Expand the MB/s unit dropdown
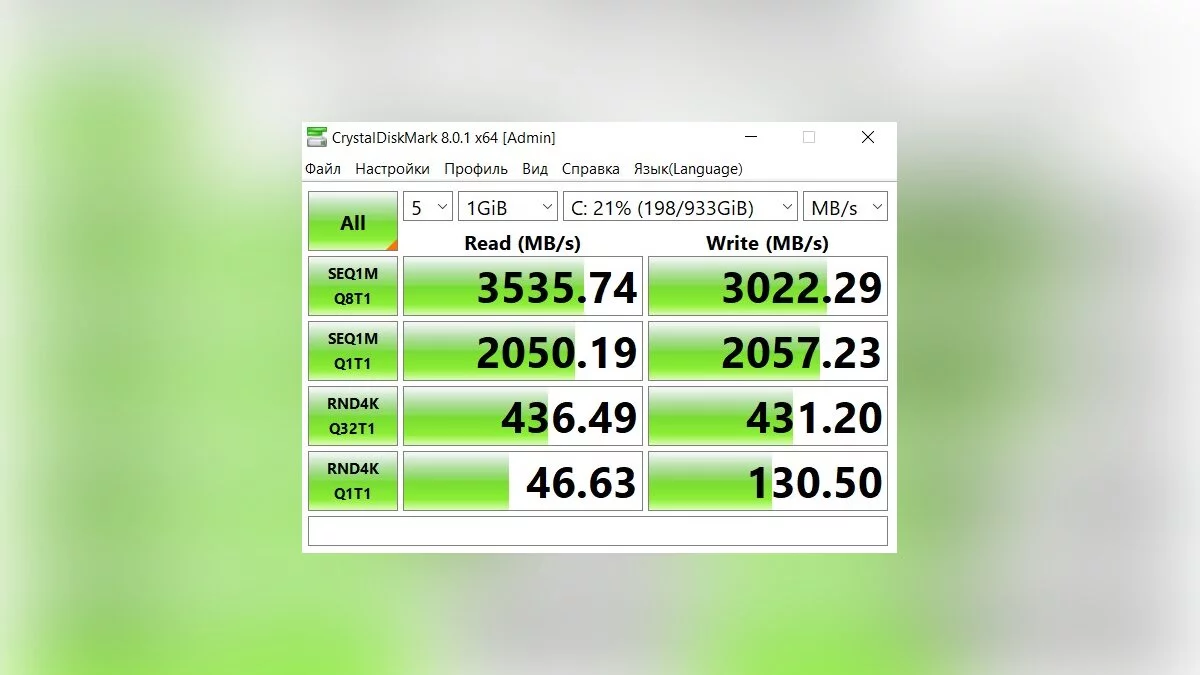The height and width of the screenshot is (675, 1200). (x=845, y=207)
